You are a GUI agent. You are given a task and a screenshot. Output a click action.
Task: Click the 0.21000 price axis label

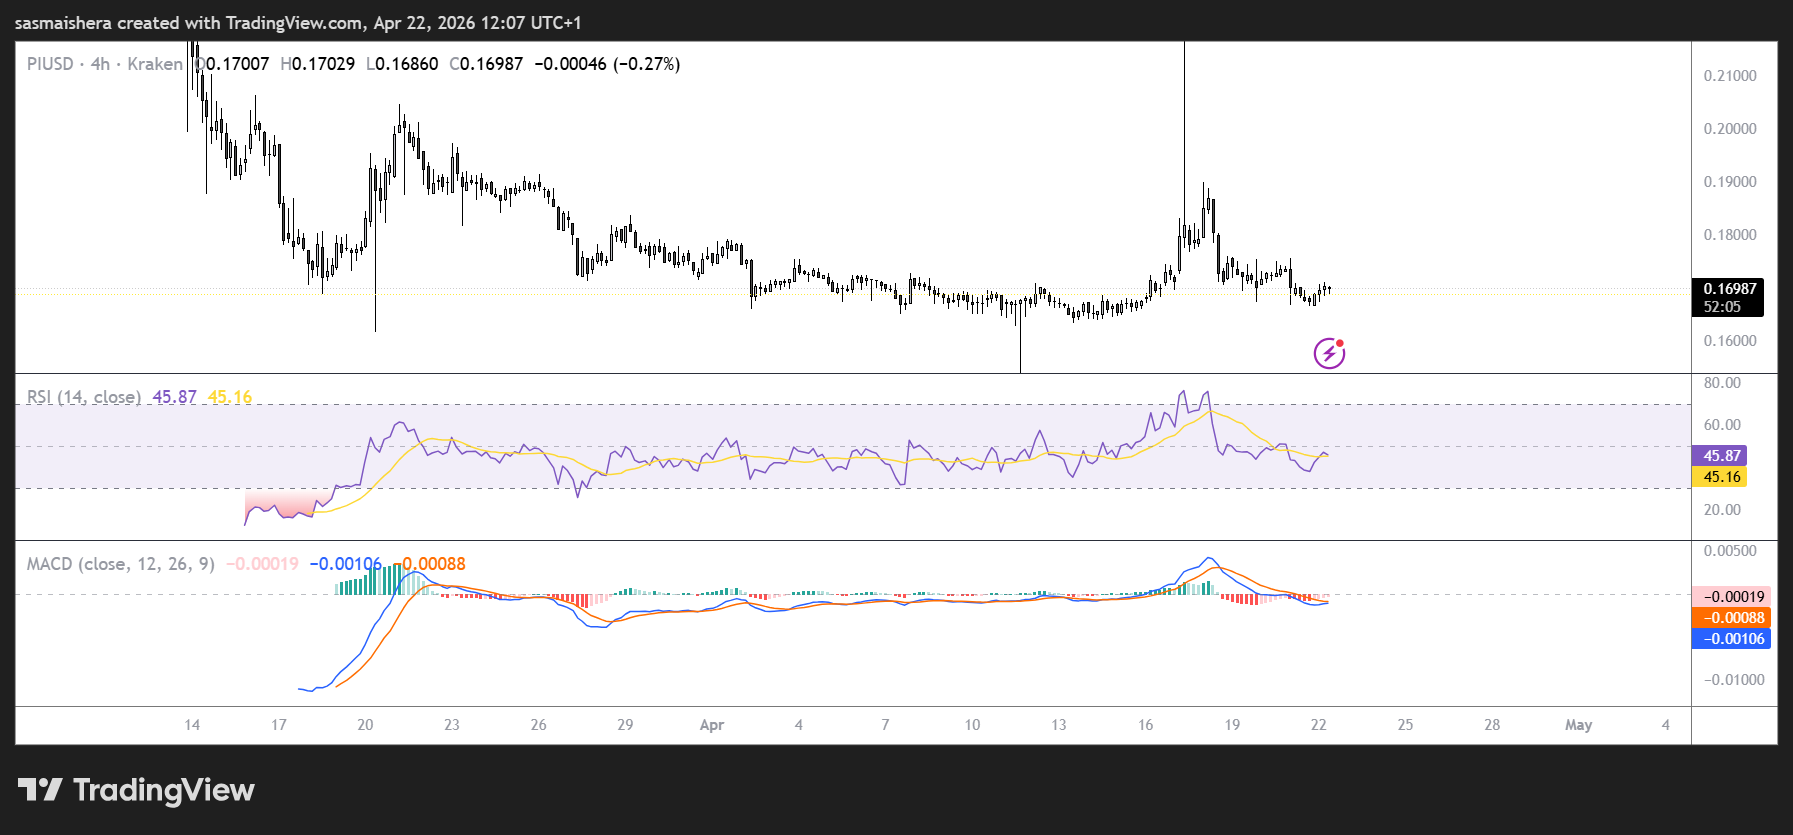pyautogui.click(x=1730, y=76)
